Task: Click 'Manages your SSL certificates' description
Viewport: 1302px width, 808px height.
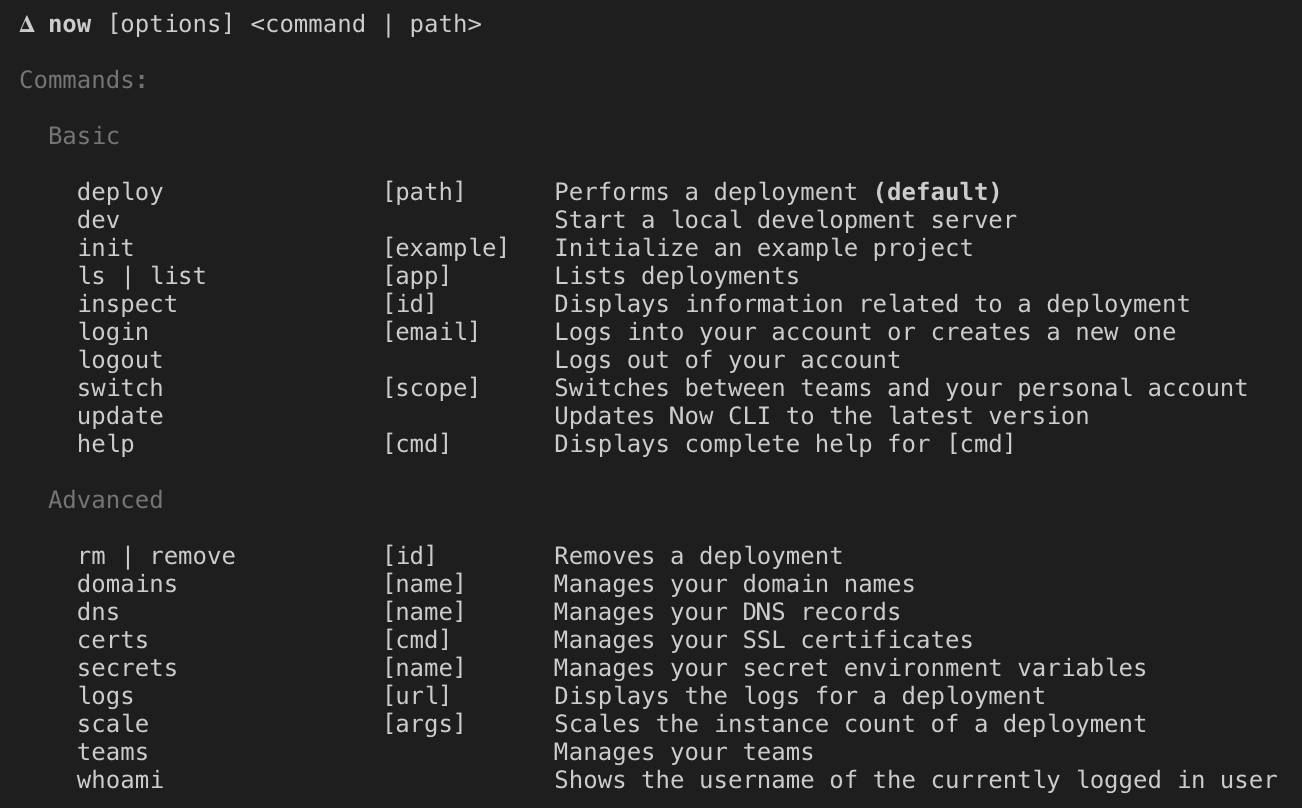Action: pos(763,640)
